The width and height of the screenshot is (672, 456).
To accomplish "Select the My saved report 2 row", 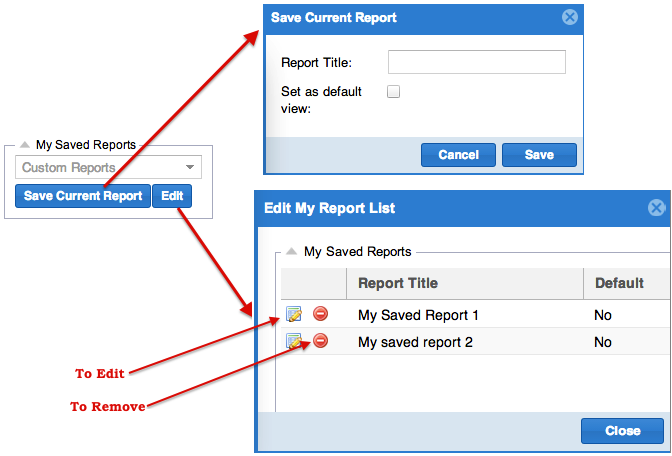I will (416, 342).
